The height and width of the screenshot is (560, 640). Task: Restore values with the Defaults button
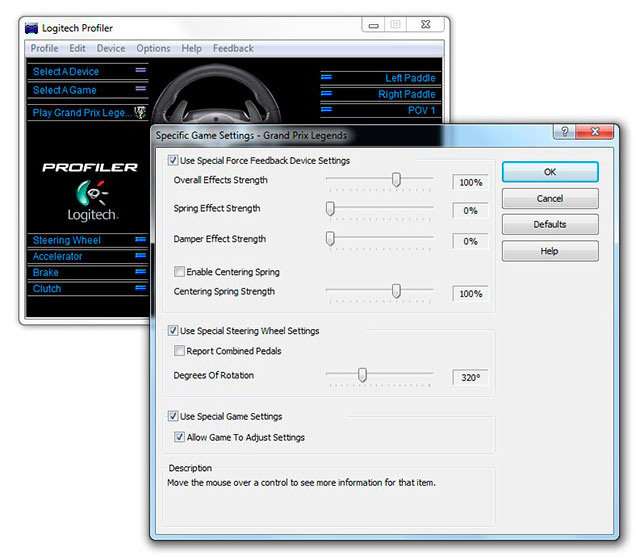(550, 224)
